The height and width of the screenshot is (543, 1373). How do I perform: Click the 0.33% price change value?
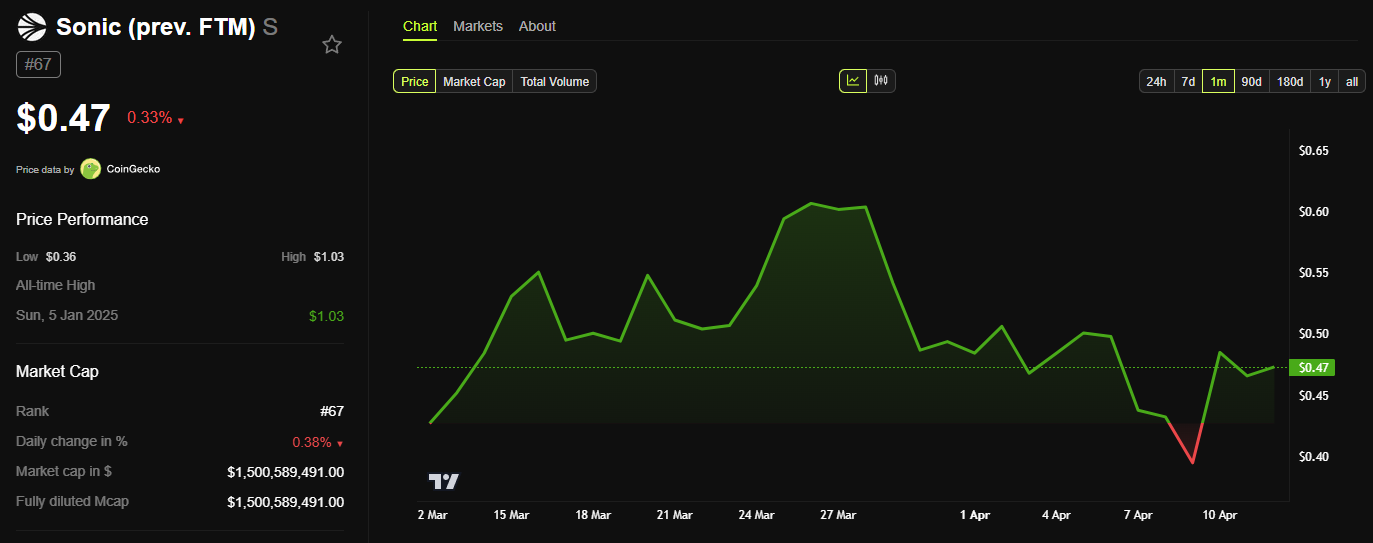pos(149,118)
